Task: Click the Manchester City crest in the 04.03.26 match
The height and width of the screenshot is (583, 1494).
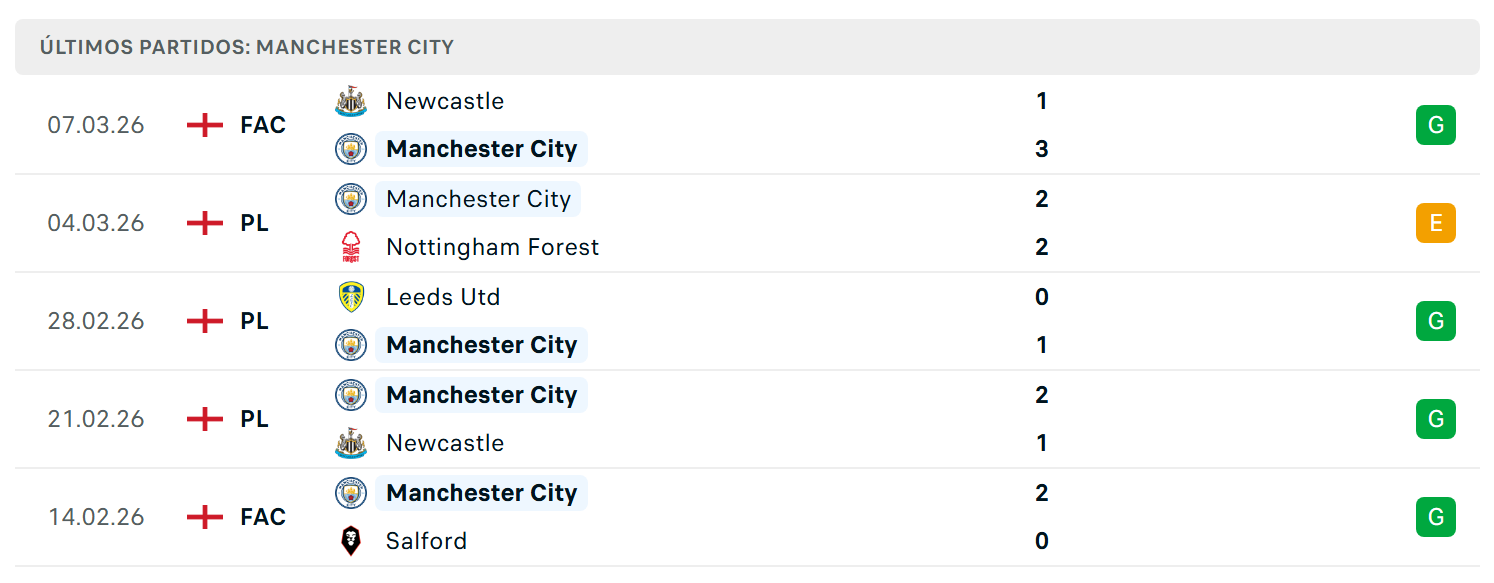Action: [x=351, y=199]
